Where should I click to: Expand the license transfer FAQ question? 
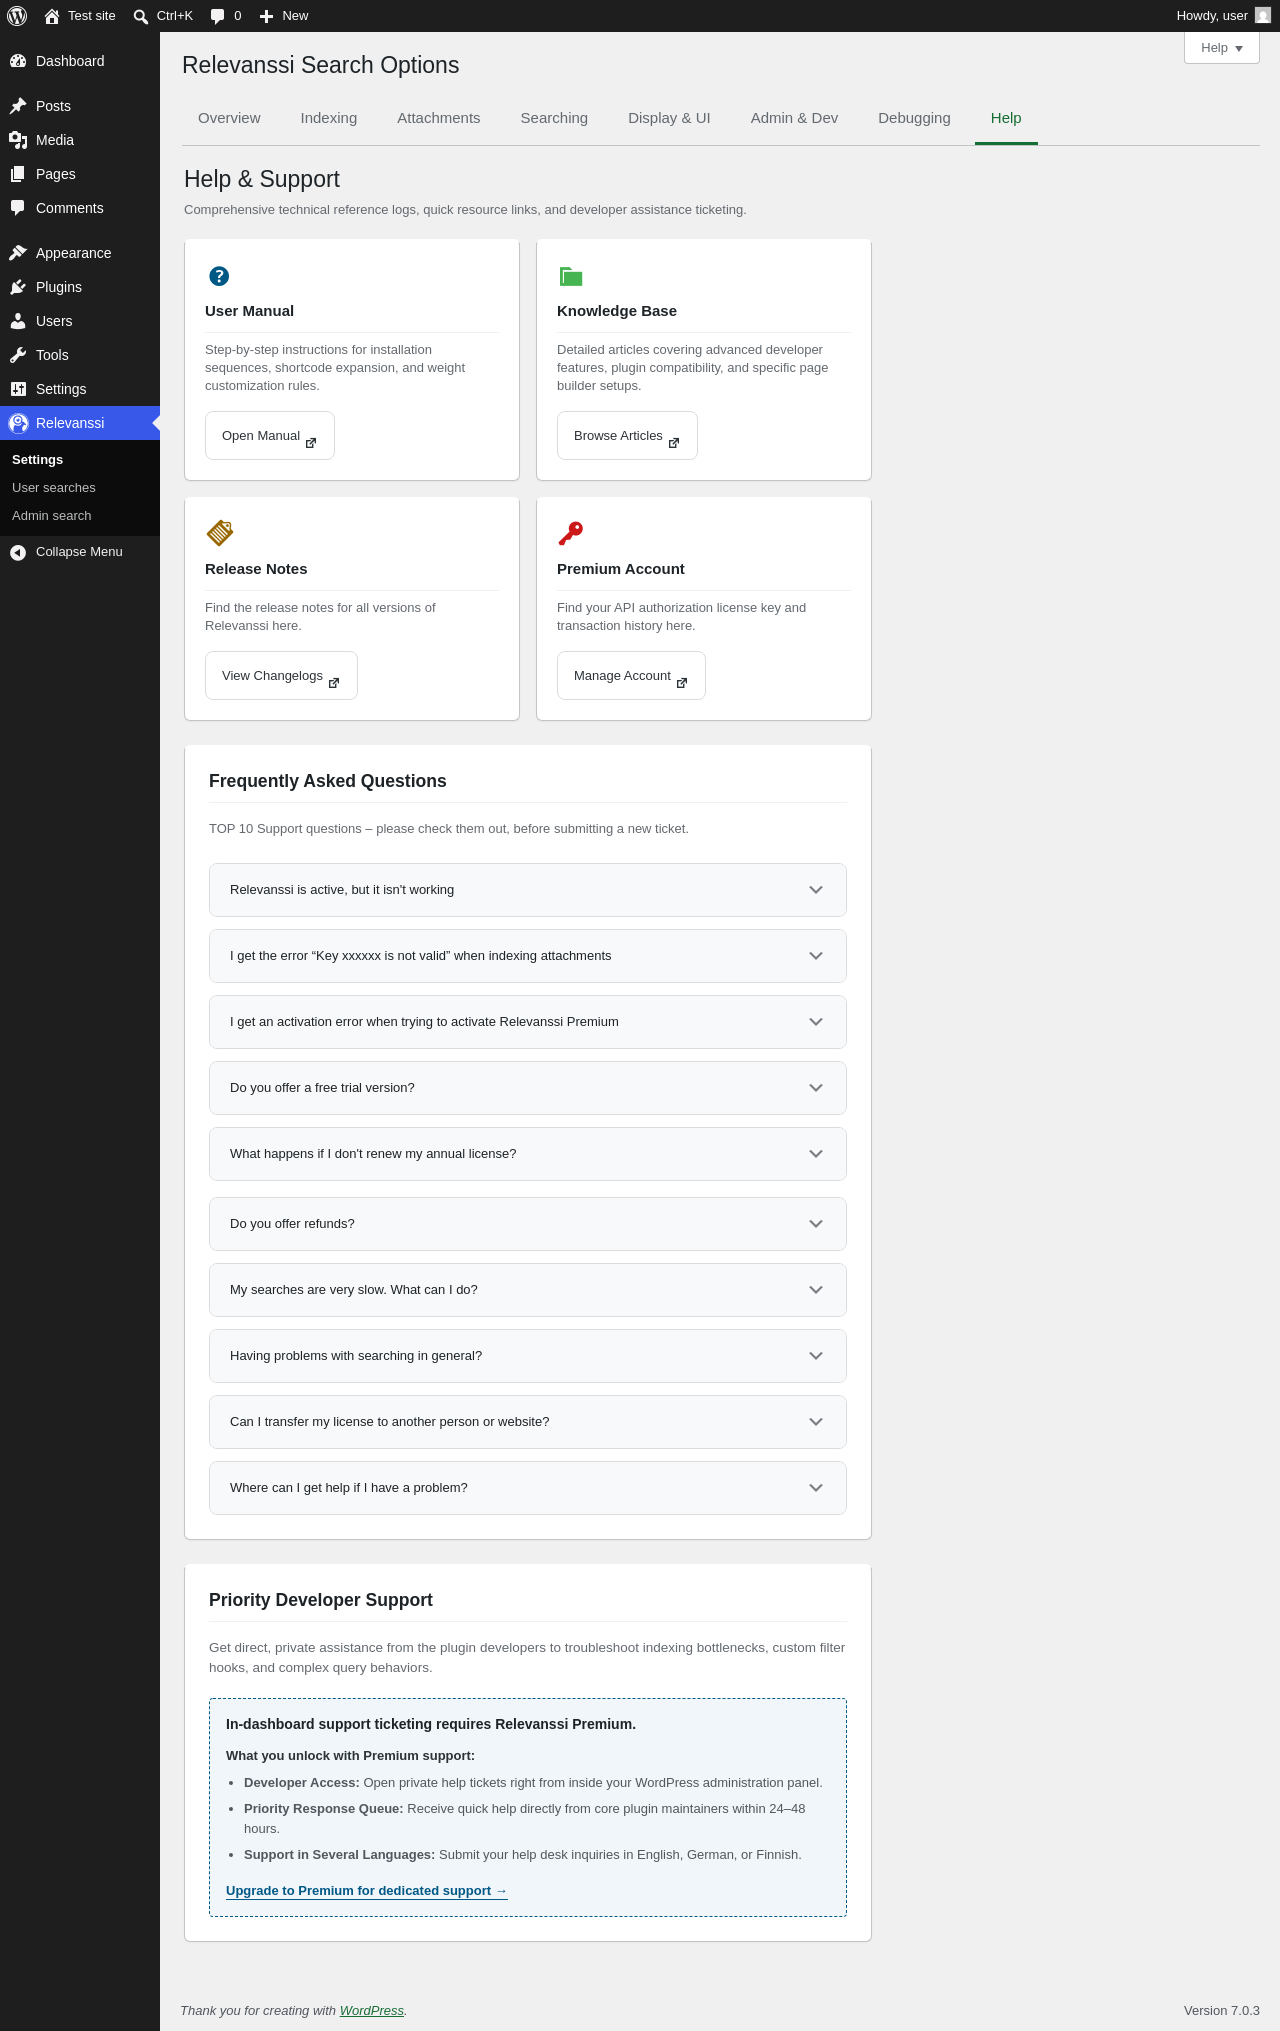coord(528,1422)
